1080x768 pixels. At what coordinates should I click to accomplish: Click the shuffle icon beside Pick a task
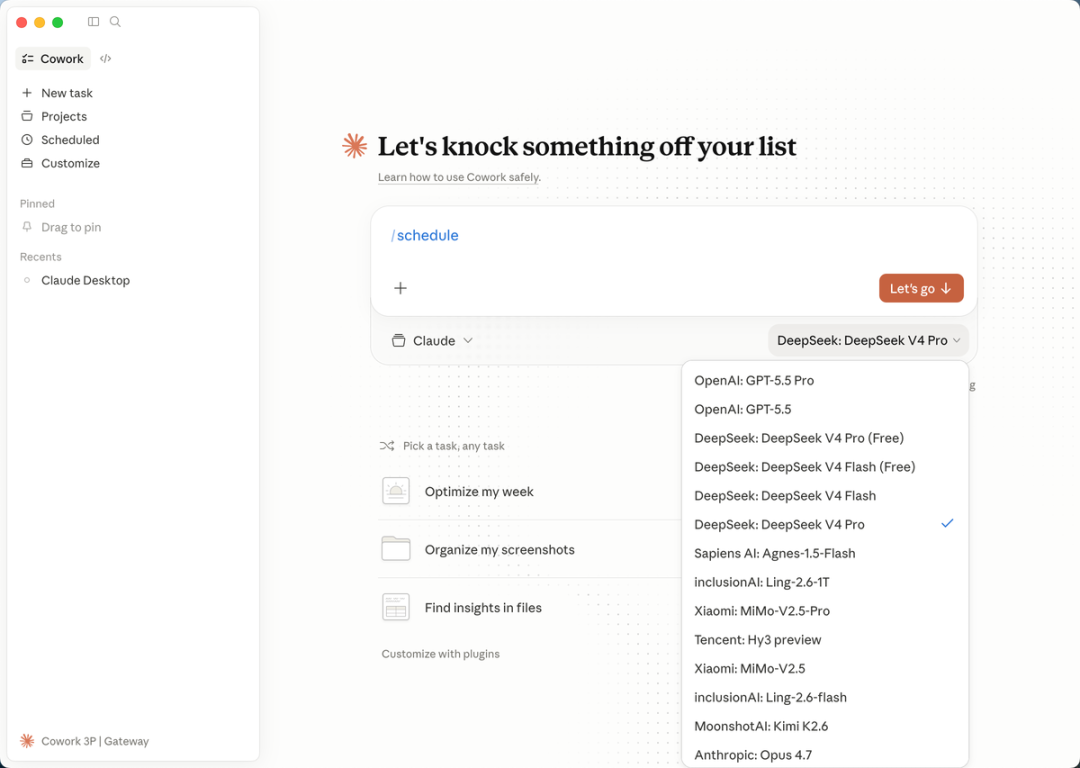(x=387, y=446)
